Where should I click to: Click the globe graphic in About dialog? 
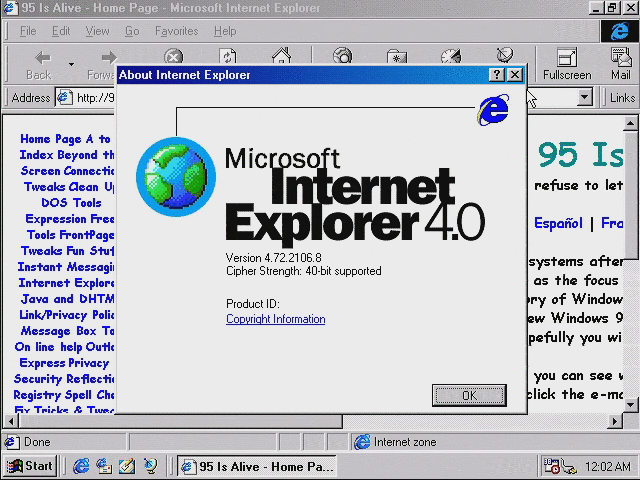pyautogui.click(x=176, y=177)
